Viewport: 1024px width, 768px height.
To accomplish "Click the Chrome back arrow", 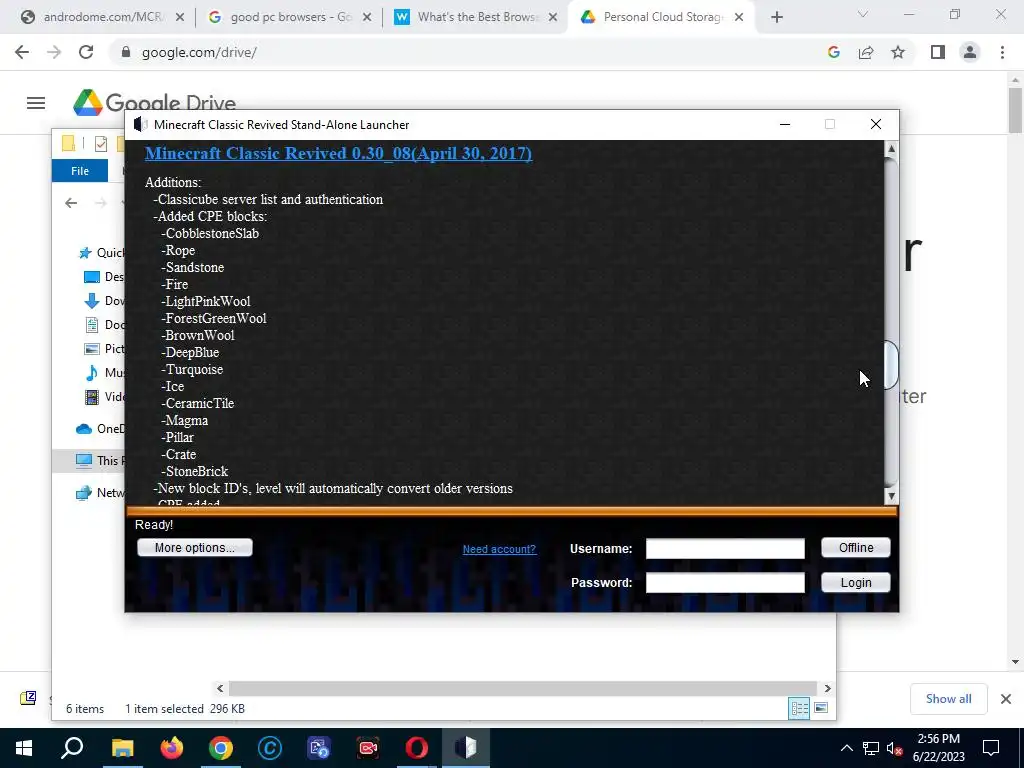I will [x=22, y=52].
